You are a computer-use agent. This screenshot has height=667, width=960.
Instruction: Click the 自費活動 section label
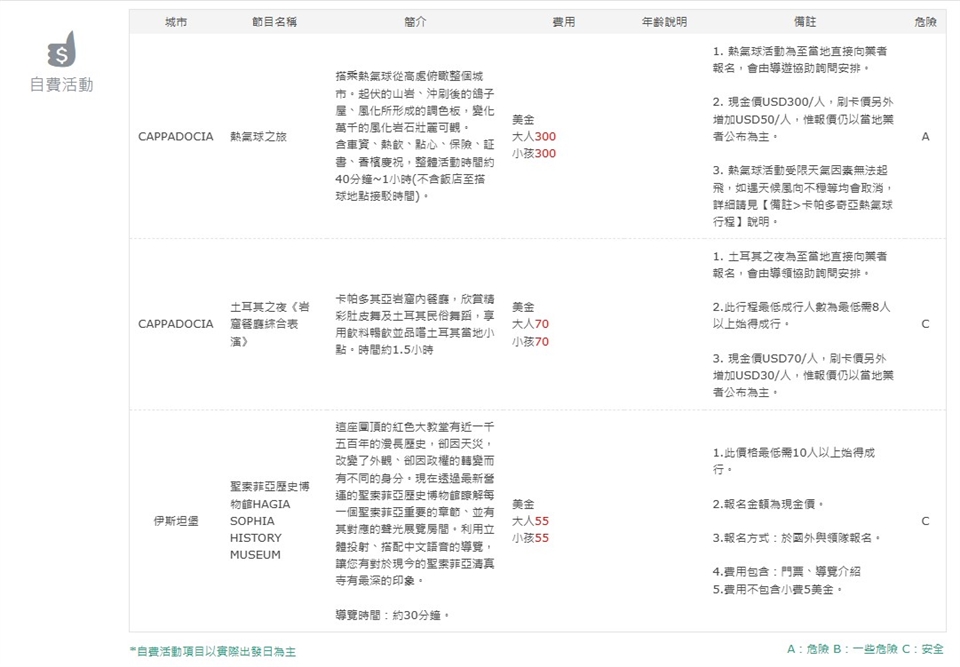[61, 85]
